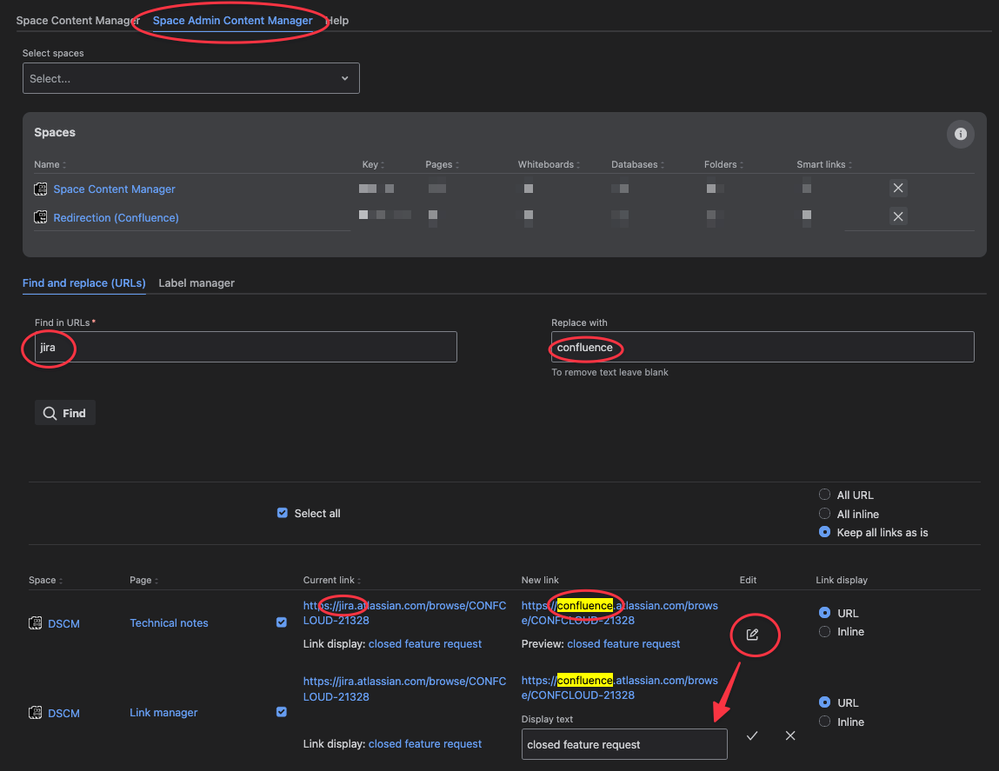Viewport: 999px width, 771px height.
Task: Click DSCM space icon in Link manager row
Action: [x=35, y=712]
